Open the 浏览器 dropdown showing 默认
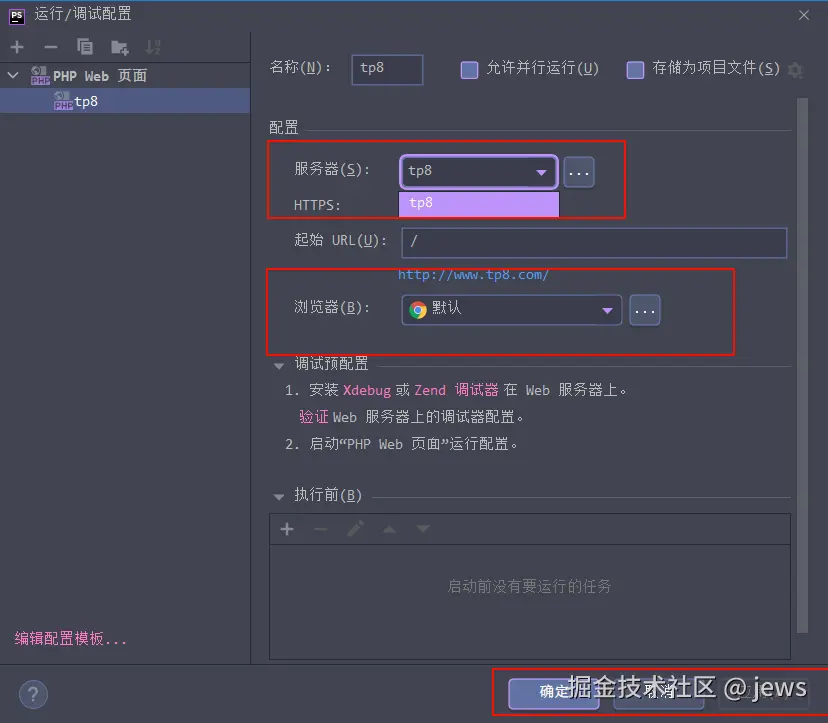The height and width of the screenshot is (723, 828). [511, 311]
